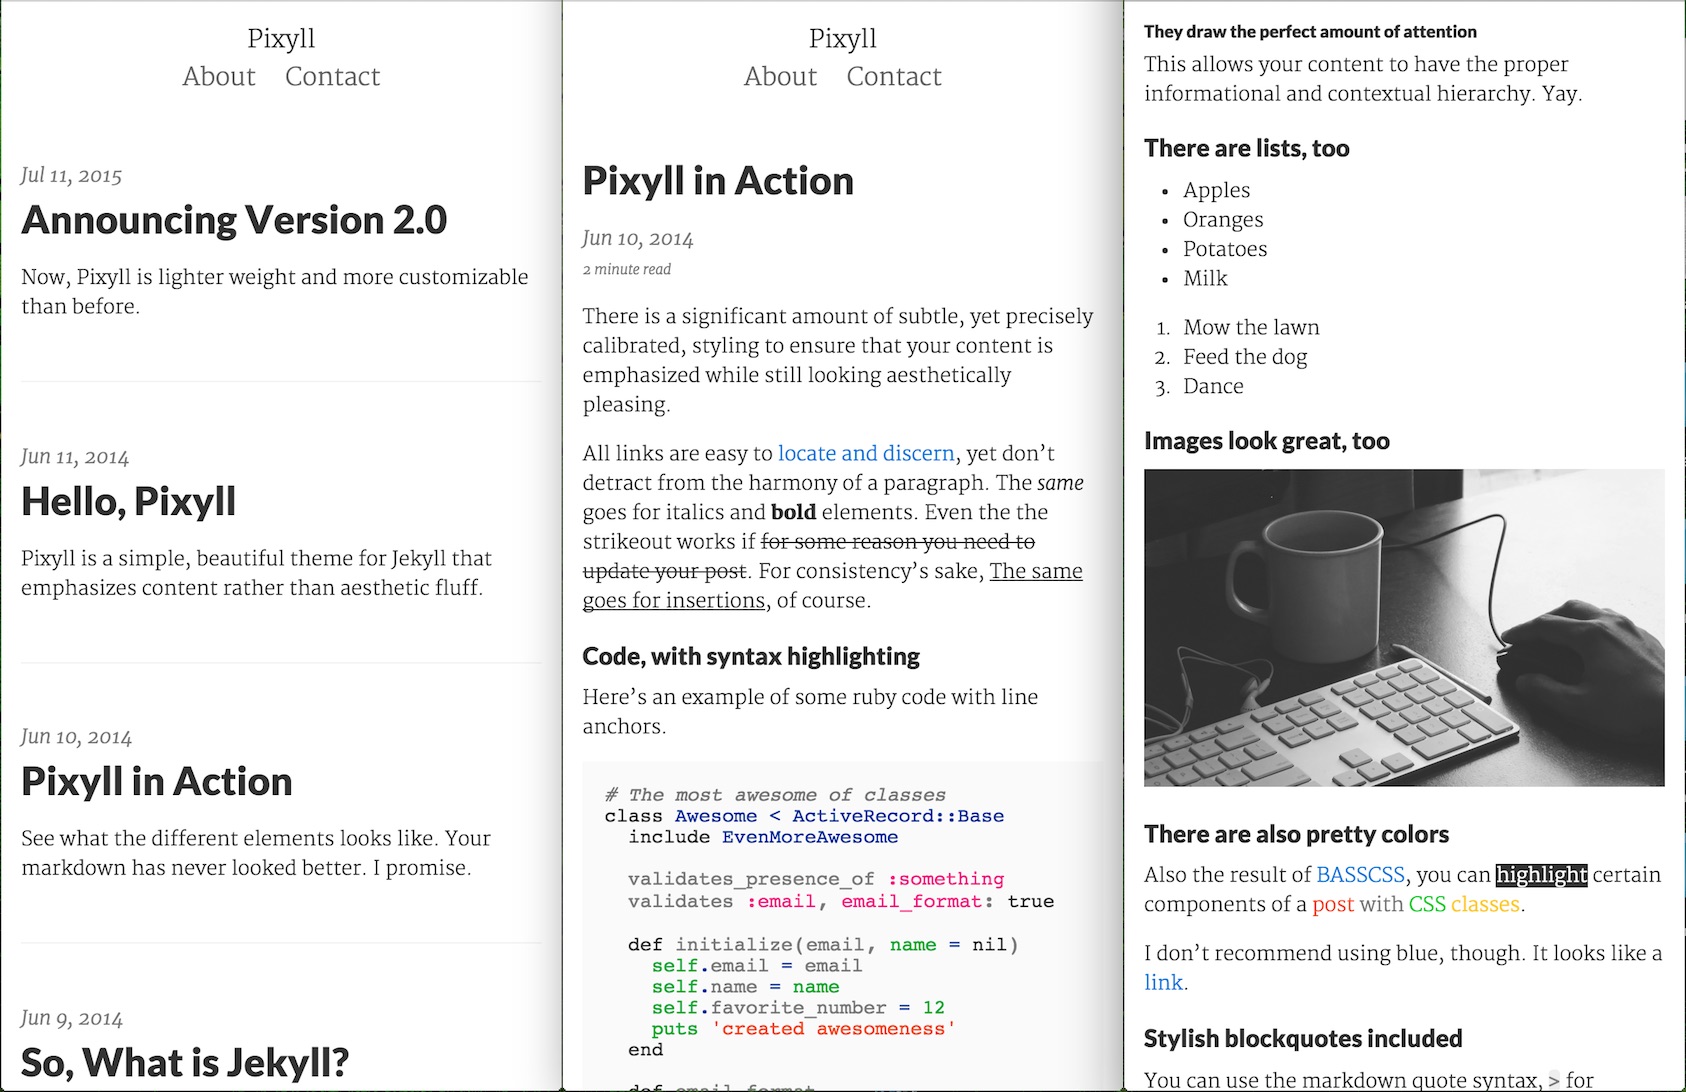This screenshot has width=1686, height=1092.
Task: Click the bold word 'bold'
Action: pos(793,512)
